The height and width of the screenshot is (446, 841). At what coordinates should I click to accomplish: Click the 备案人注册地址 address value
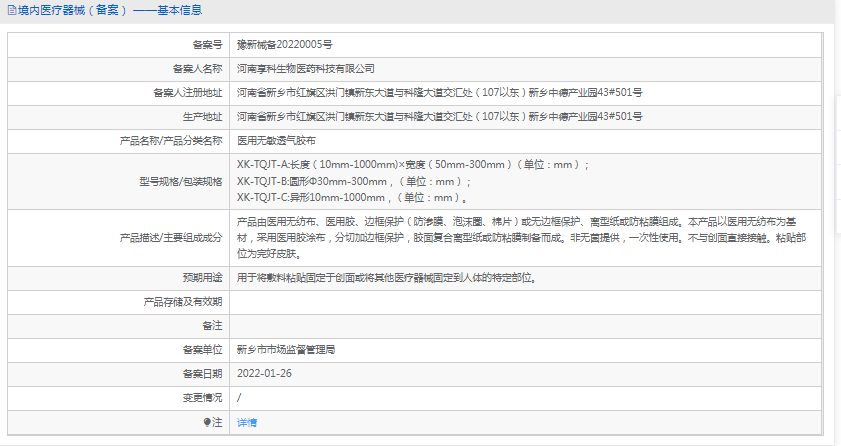[440, 92]
